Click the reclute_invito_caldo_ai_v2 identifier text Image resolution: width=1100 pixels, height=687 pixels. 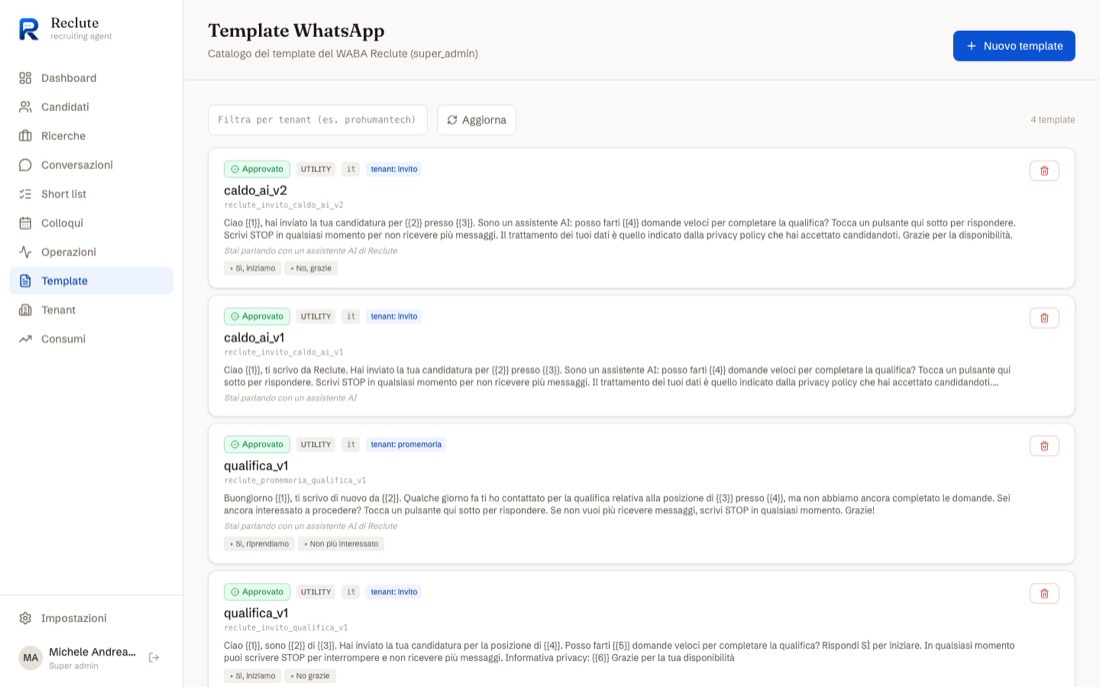tap(283, 205)
